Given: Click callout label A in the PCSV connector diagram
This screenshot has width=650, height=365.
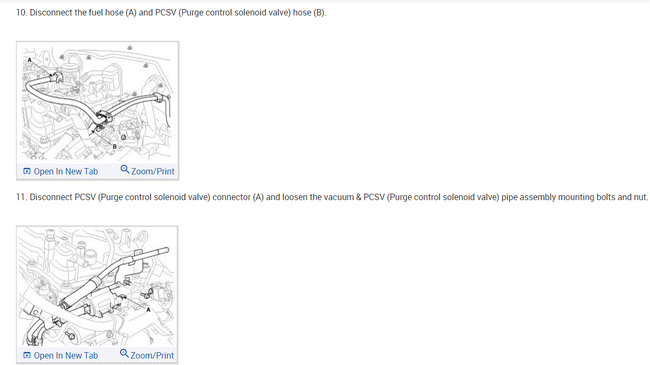Looking at the screenshot, I should (148, 309).
